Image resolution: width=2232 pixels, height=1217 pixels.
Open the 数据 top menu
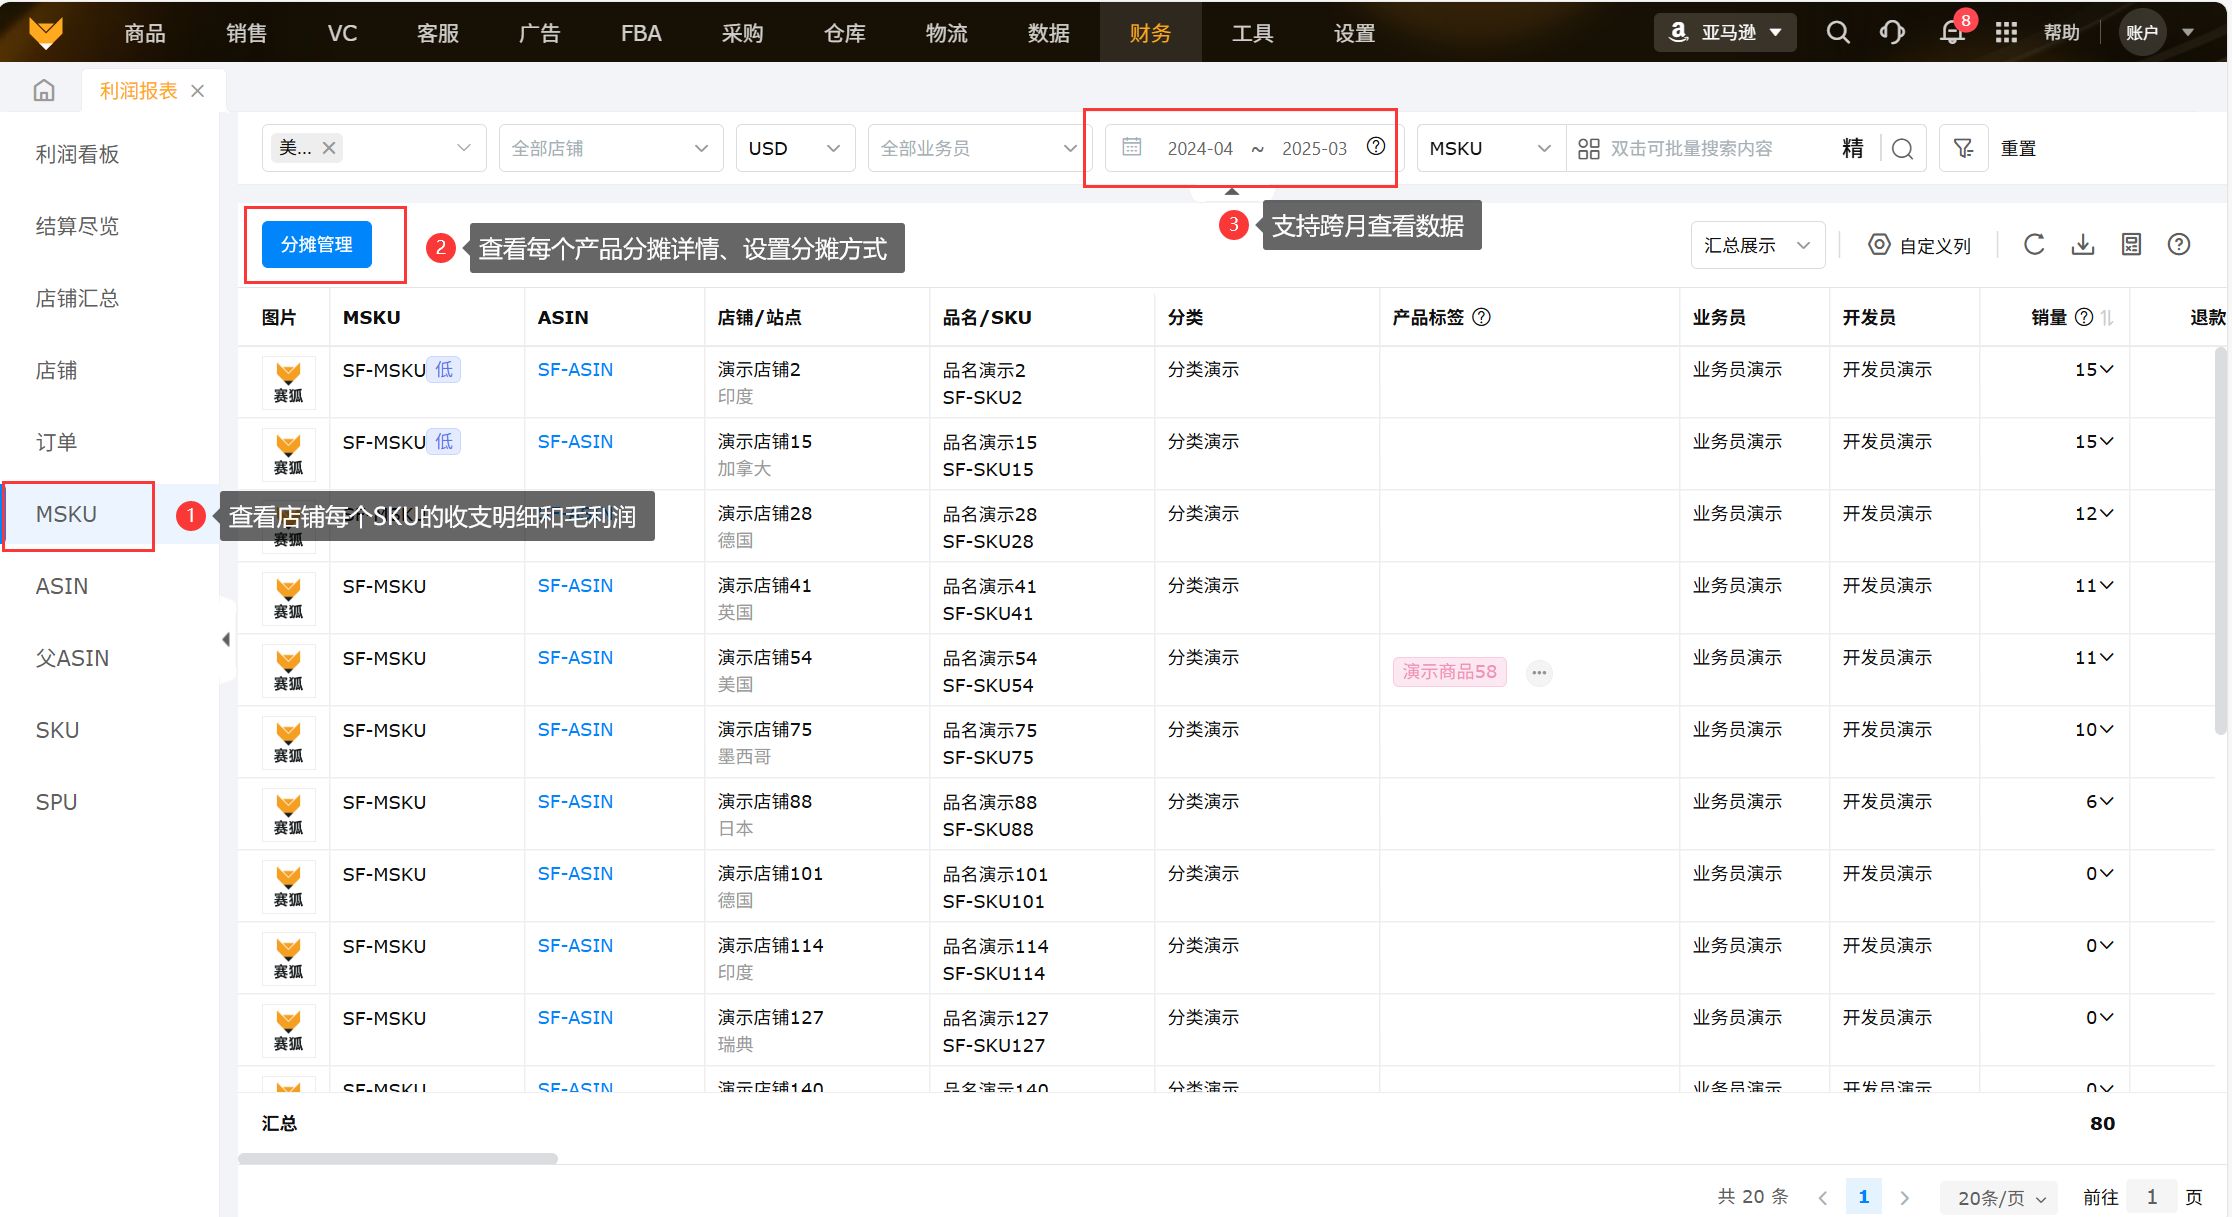(1048, 32)
